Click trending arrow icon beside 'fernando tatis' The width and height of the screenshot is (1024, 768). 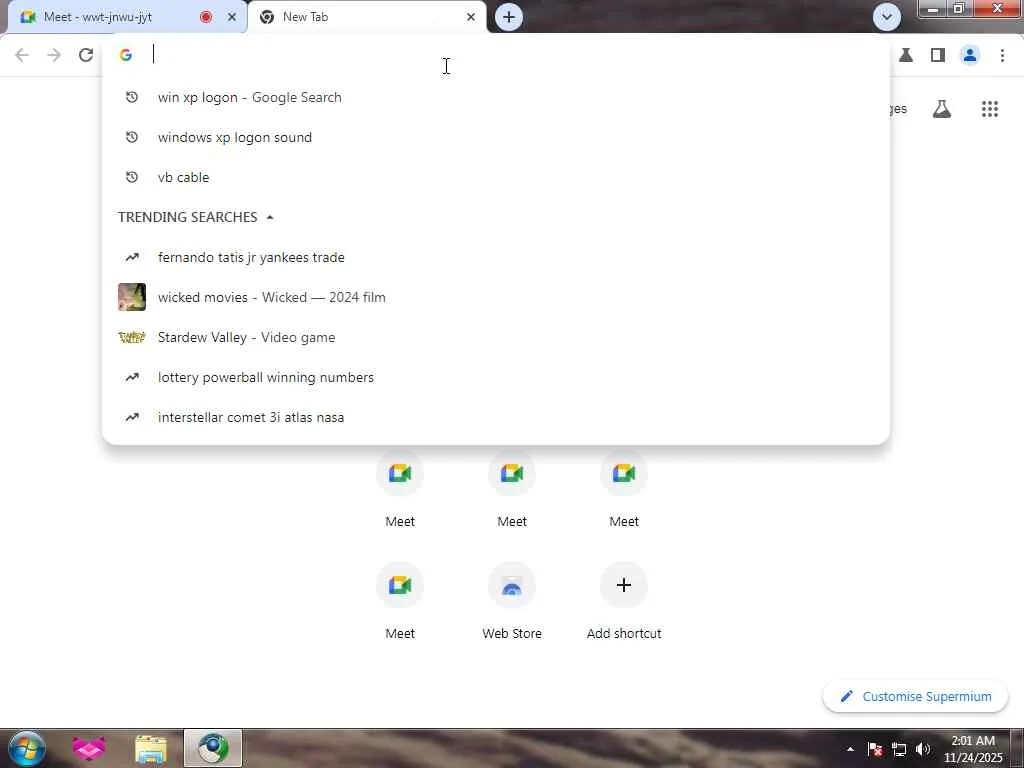pos(132,257)
